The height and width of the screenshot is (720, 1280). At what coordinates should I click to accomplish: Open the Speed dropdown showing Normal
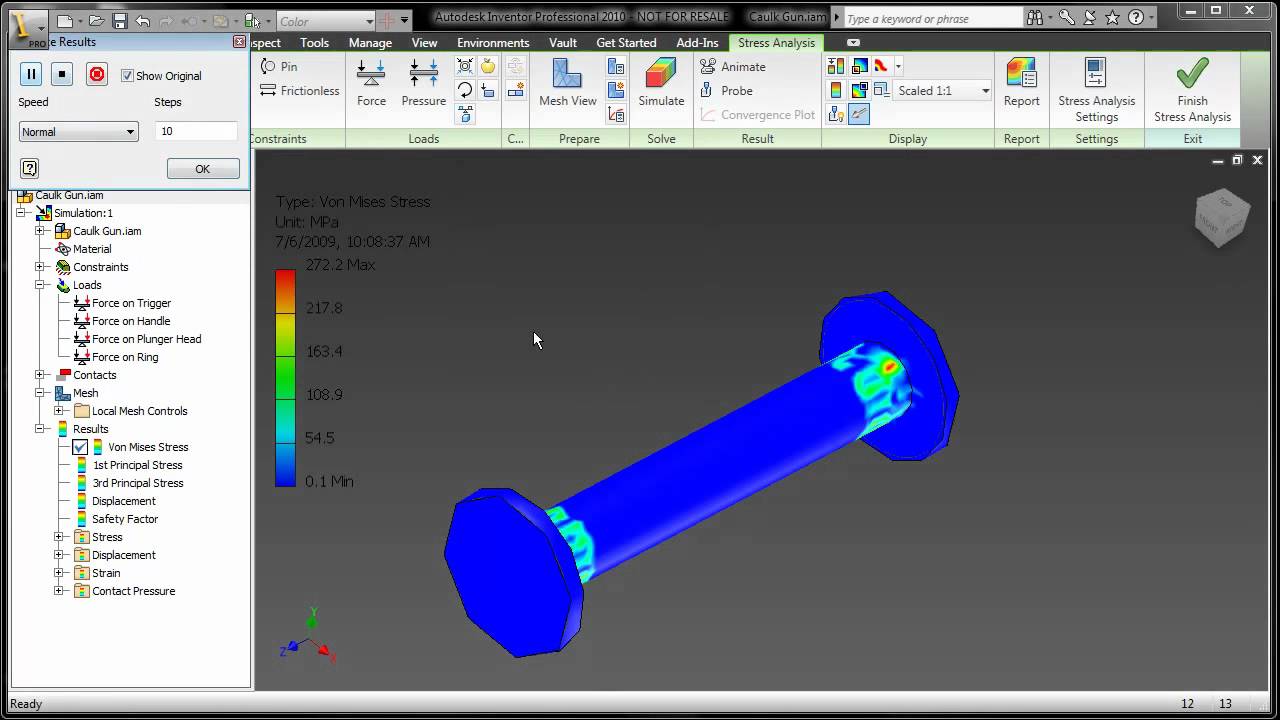click(78, 132)
